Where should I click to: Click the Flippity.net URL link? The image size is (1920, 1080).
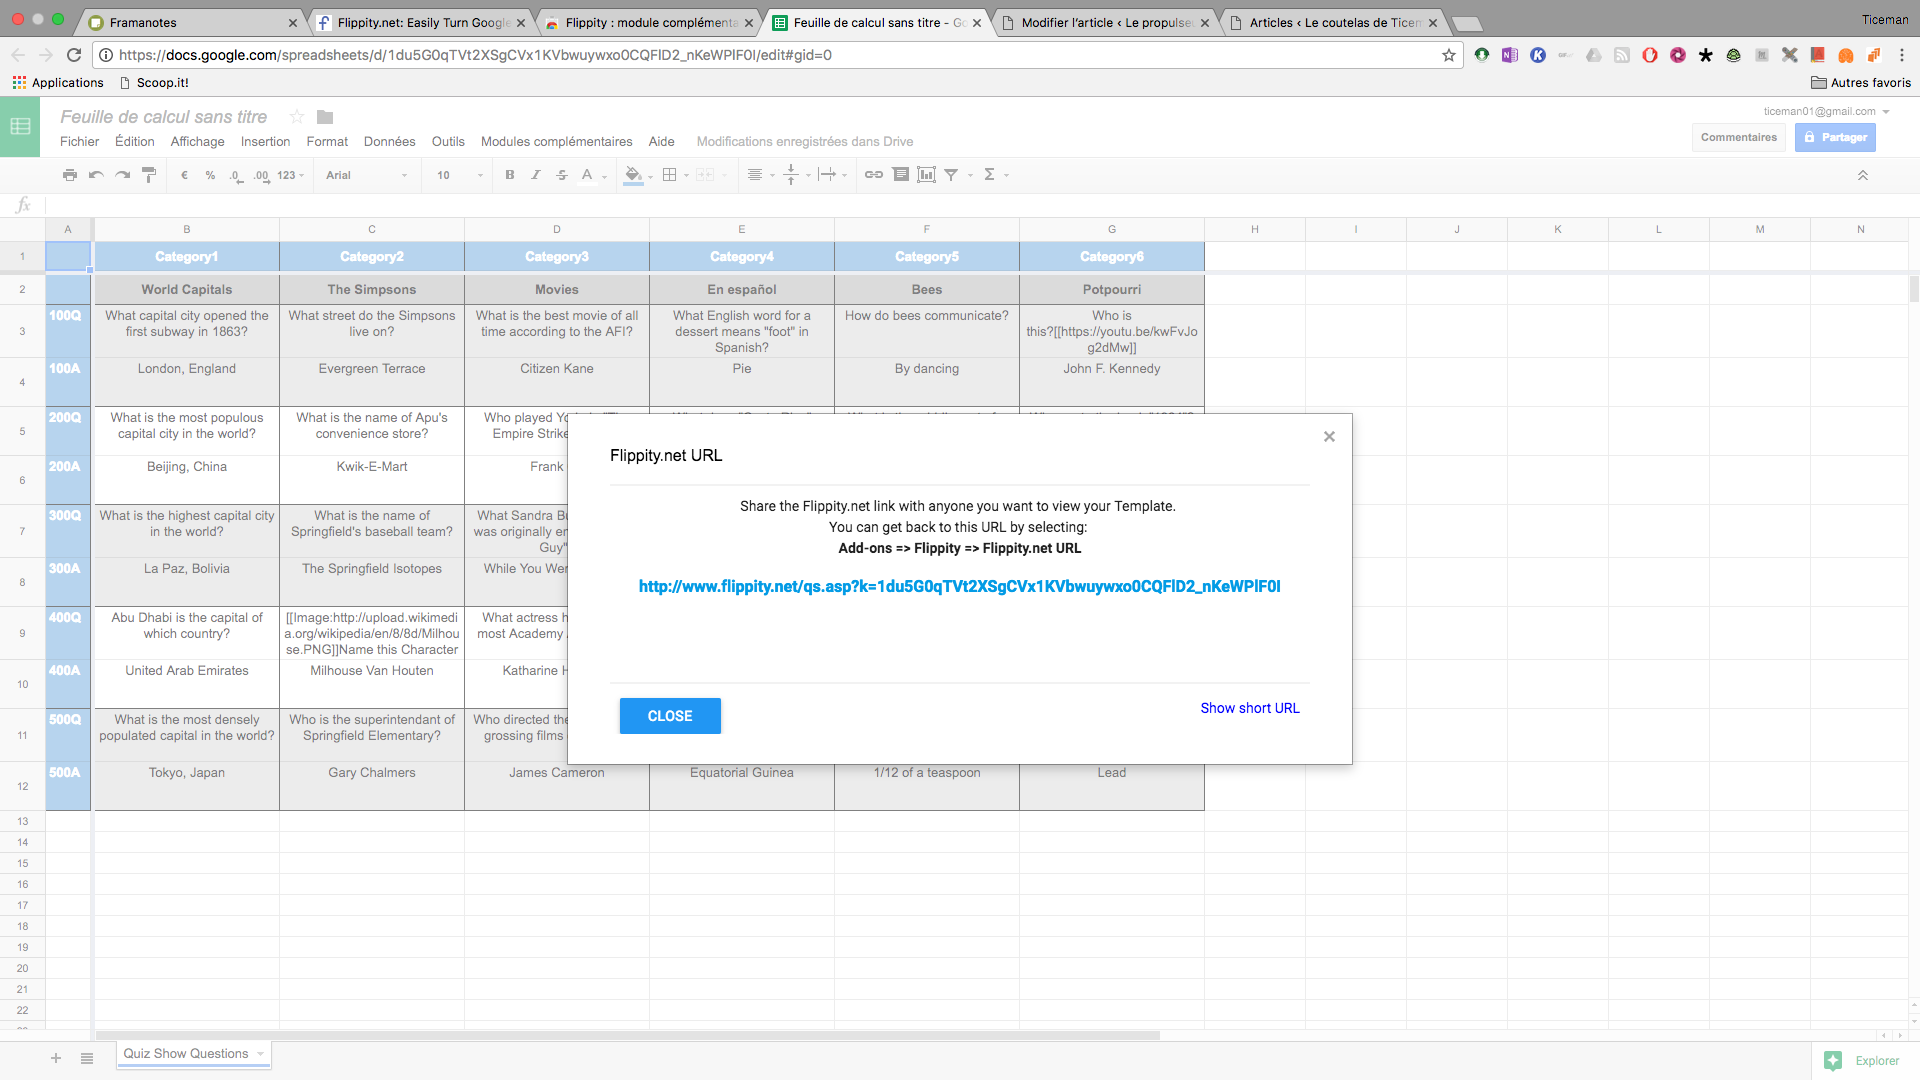[x=959, y=587]
